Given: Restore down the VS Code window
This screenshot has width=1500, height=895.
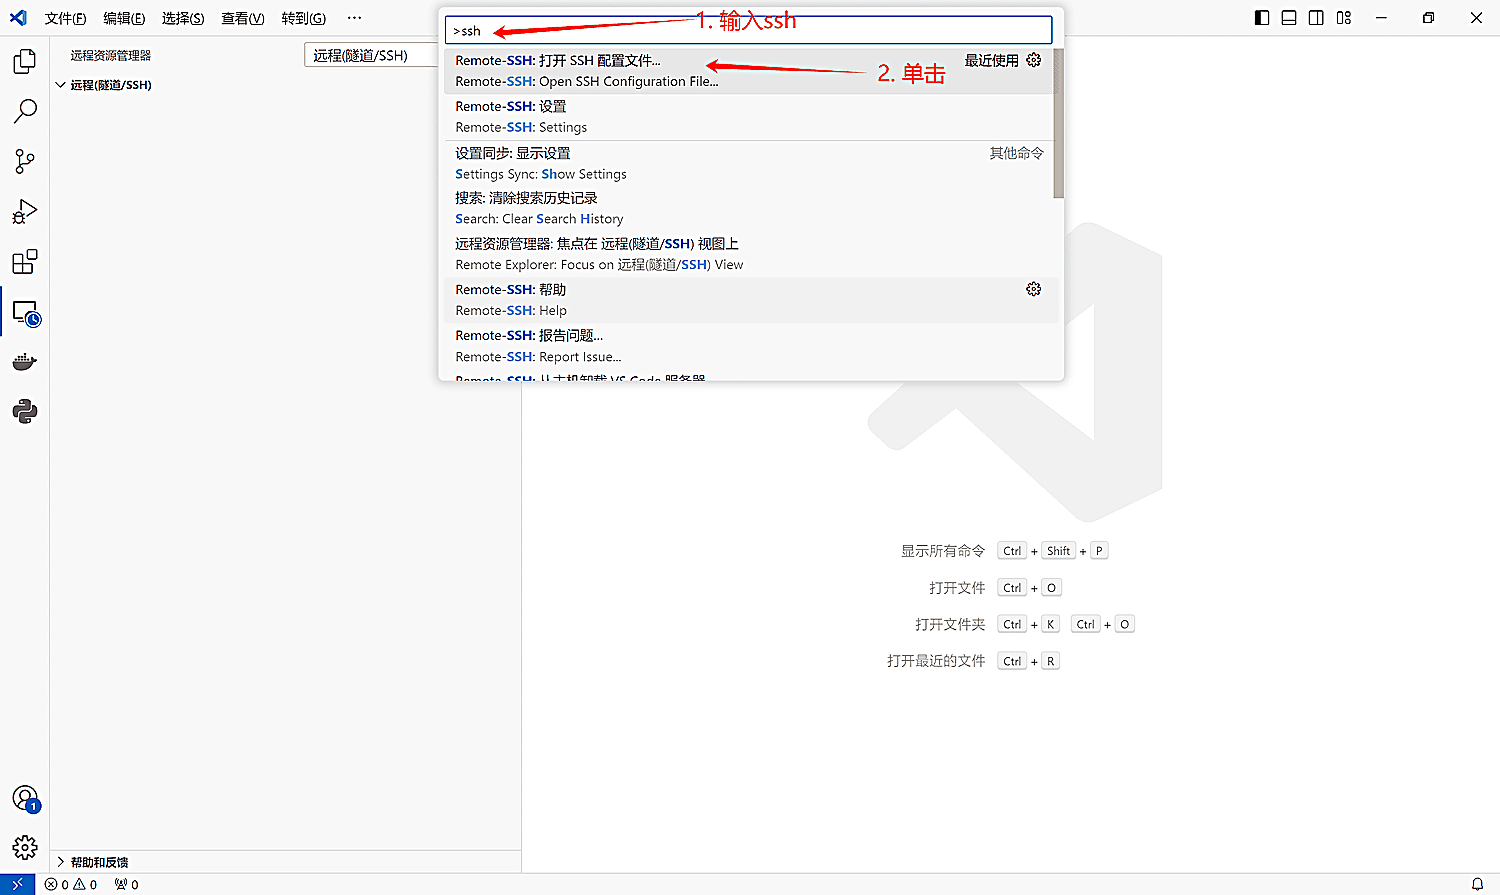Looking at the screenshot, I should 1428,18.
